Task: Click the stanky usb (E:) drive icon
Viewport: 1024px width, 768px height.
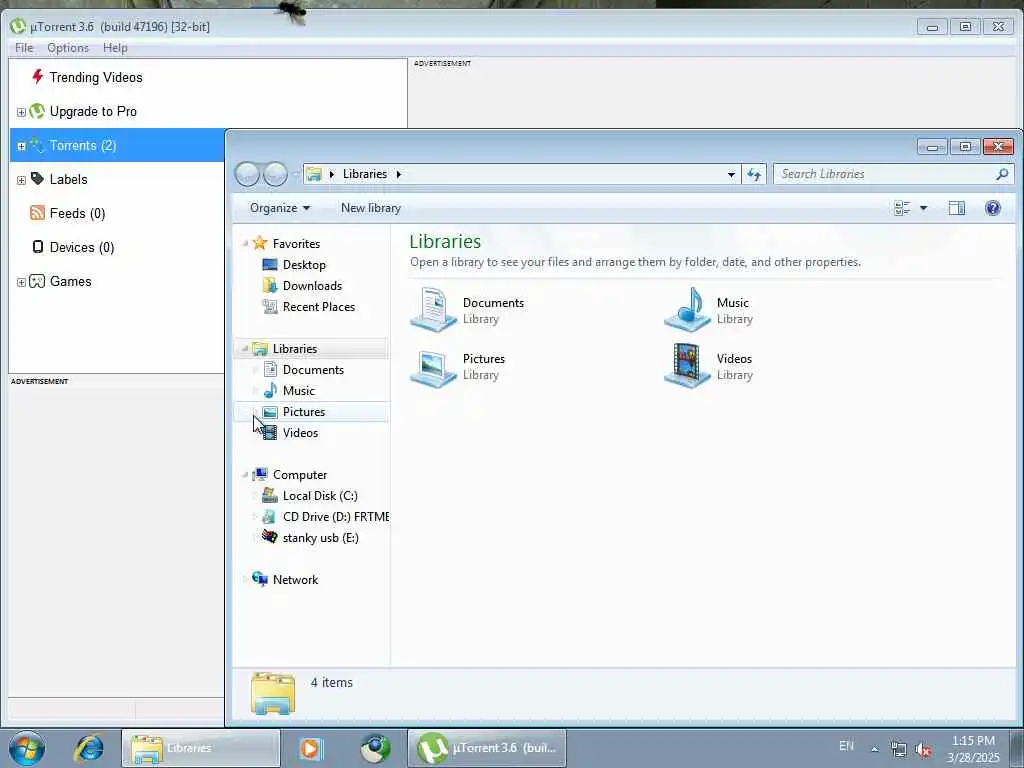Action: 270,537
